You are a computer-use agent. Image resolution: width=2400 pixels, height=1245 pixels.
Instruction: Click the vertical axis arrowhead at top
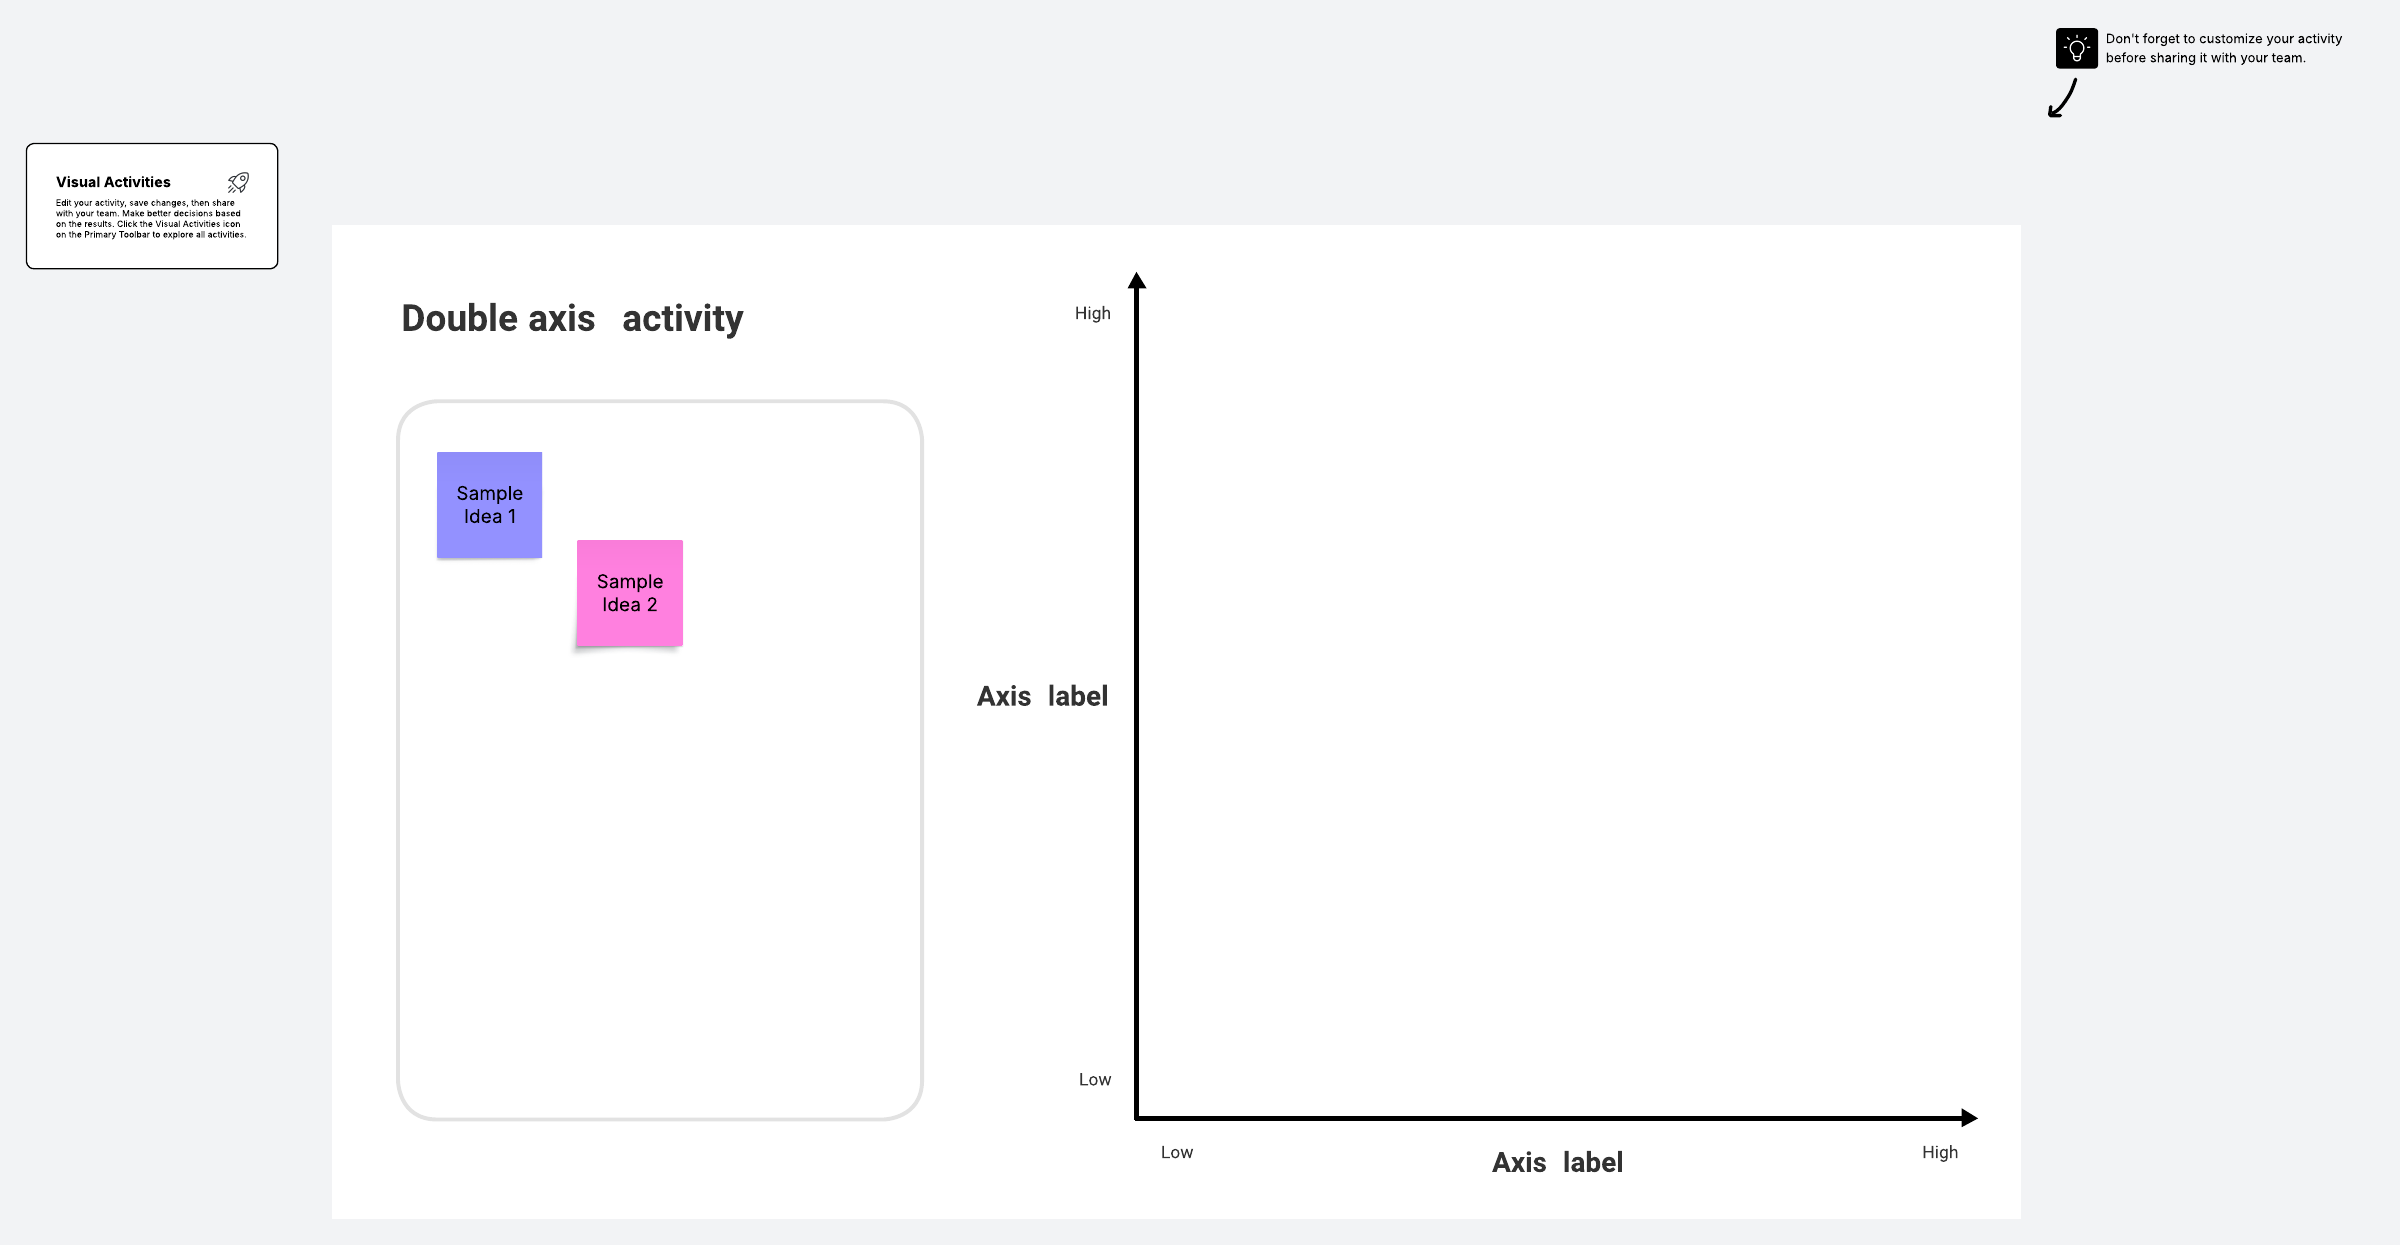pos(1136,281)
